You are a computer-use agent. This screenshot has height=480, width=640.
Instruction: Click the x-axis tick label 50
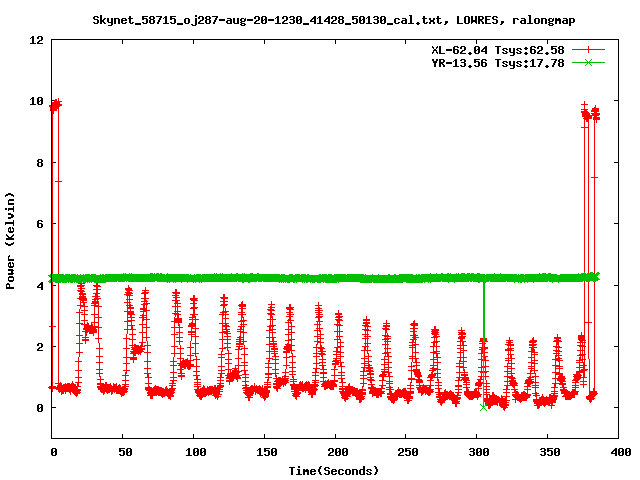(125, 452)
